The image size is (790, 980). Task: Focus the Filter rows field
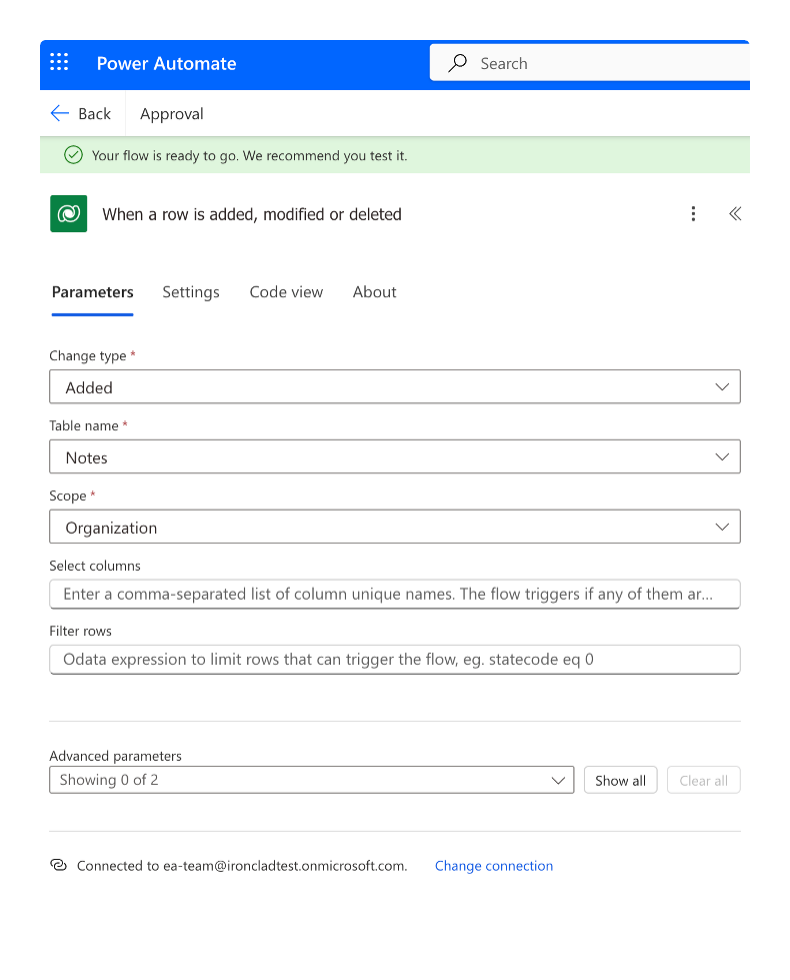(395, 659)
